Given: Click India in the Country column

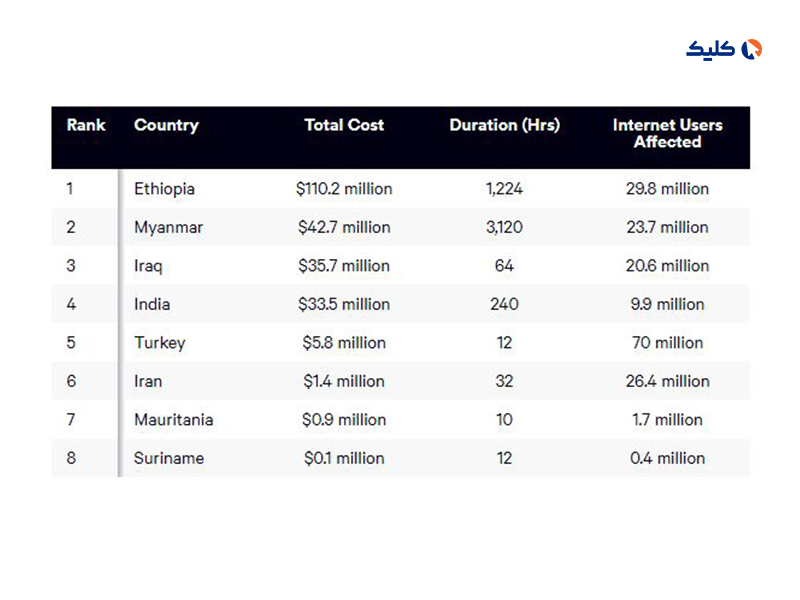Looking at the screenshot, I should tap(152, 304).
